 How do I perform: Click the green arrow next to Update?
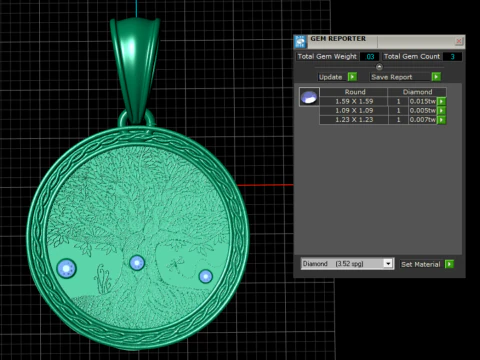click(352, 77)
